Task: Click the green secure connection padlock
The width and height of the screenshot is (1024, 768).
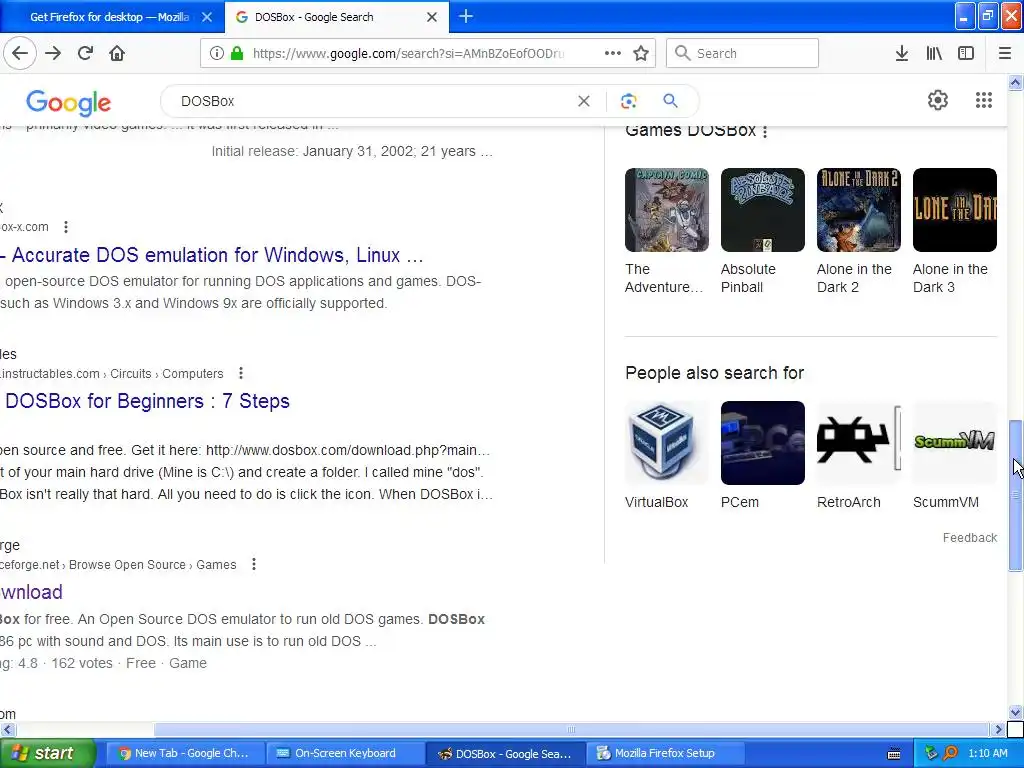Action: click(237, 54)
